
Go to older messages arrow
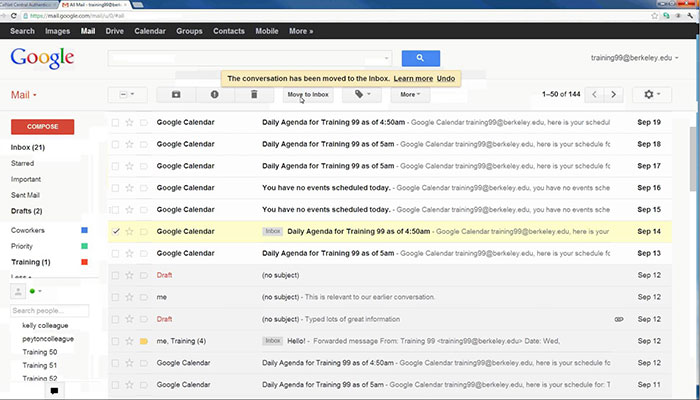pos(613,95)
